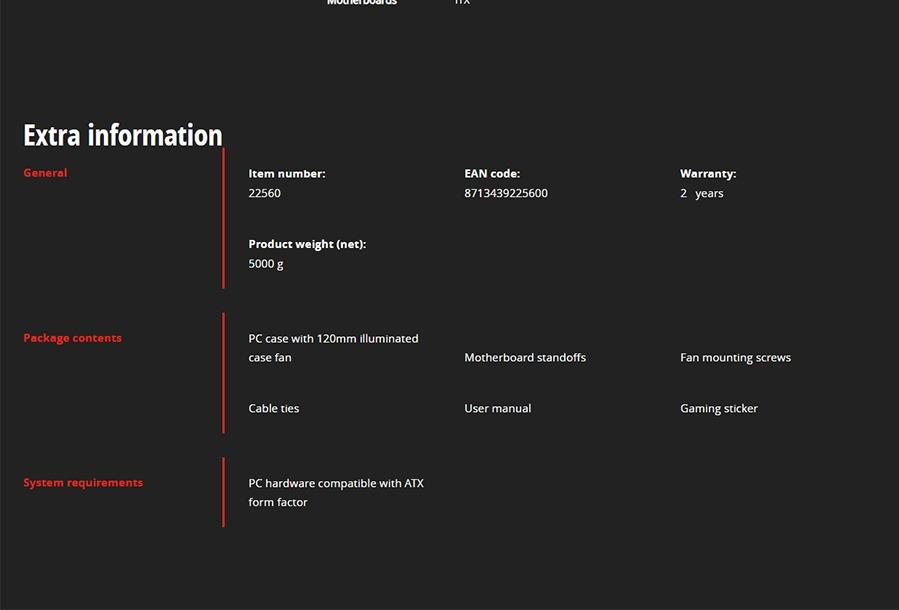
Task: Select the General section label
Action: (45, 173)
